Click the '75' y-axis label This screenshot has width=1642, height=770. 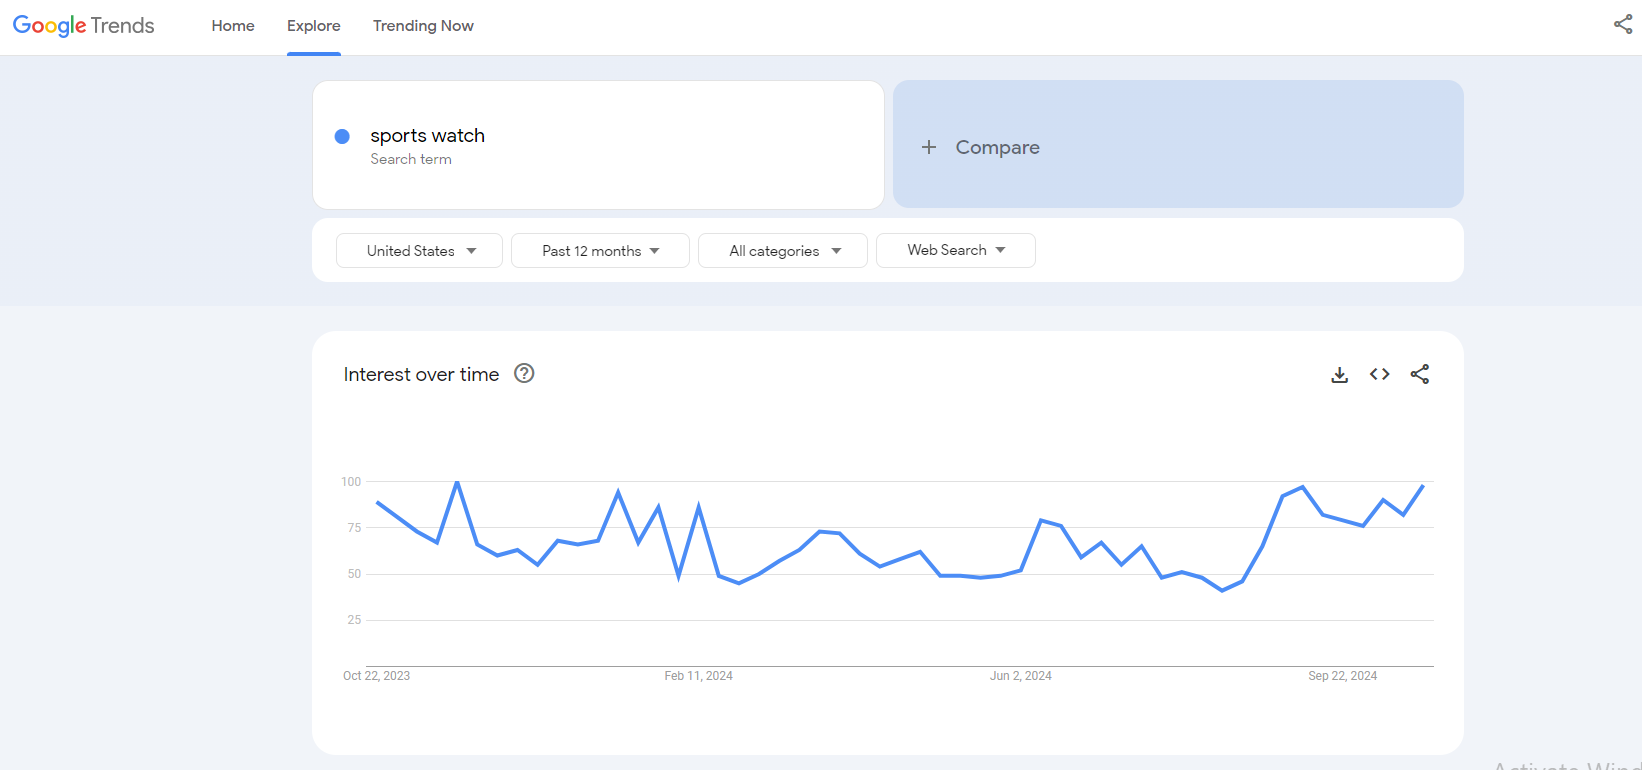coord(354,528)
